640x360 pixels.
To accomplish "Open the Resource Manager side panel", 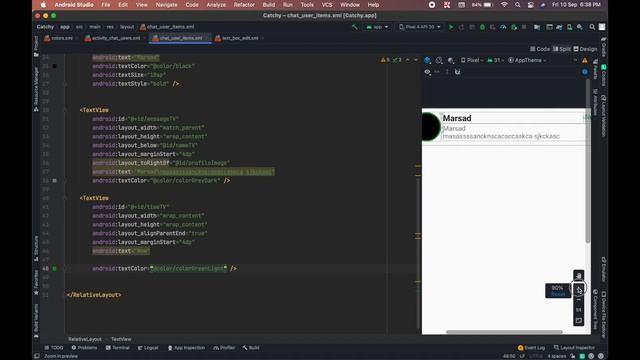I will (x=36, y=89).
